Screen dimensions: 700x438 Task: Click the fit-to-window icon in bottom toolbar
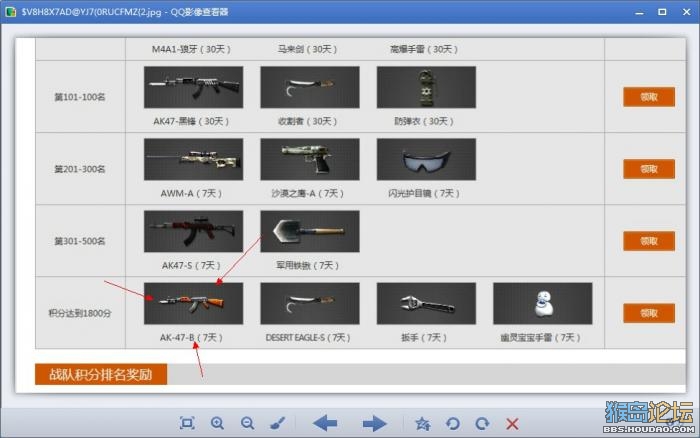[187, 423]
